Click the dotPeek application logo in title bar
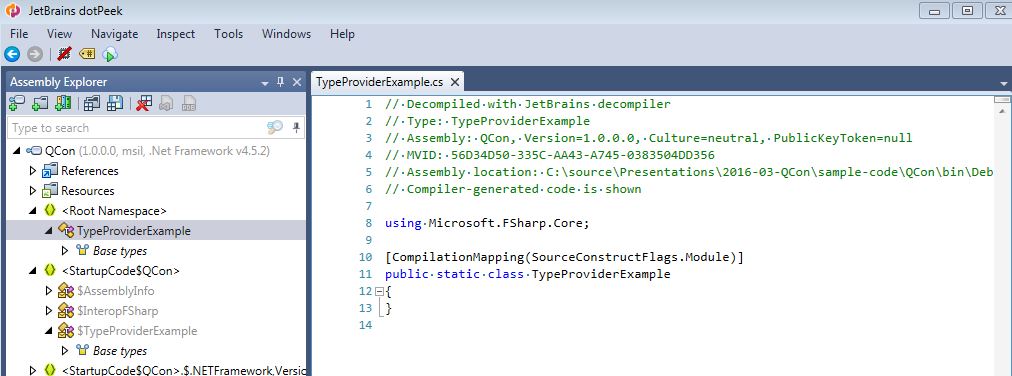 point(11,11)
